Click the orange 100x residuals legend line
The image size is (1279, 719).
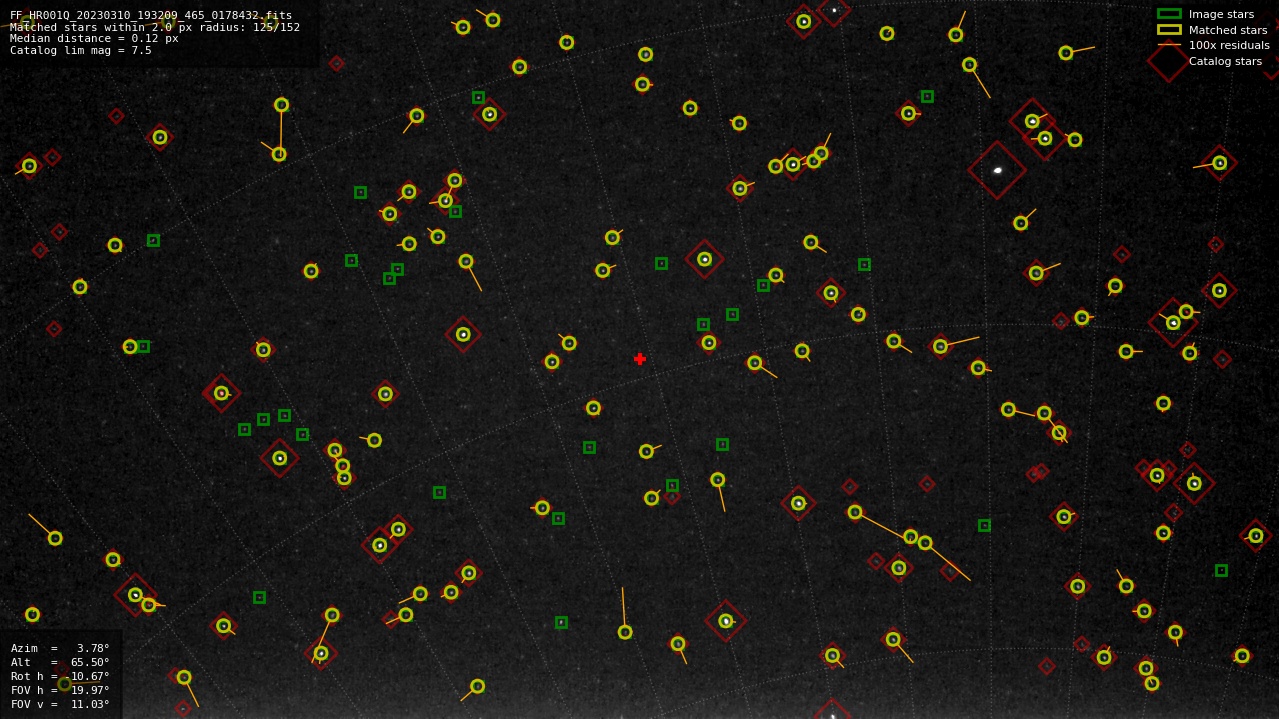pos(1169,45)
